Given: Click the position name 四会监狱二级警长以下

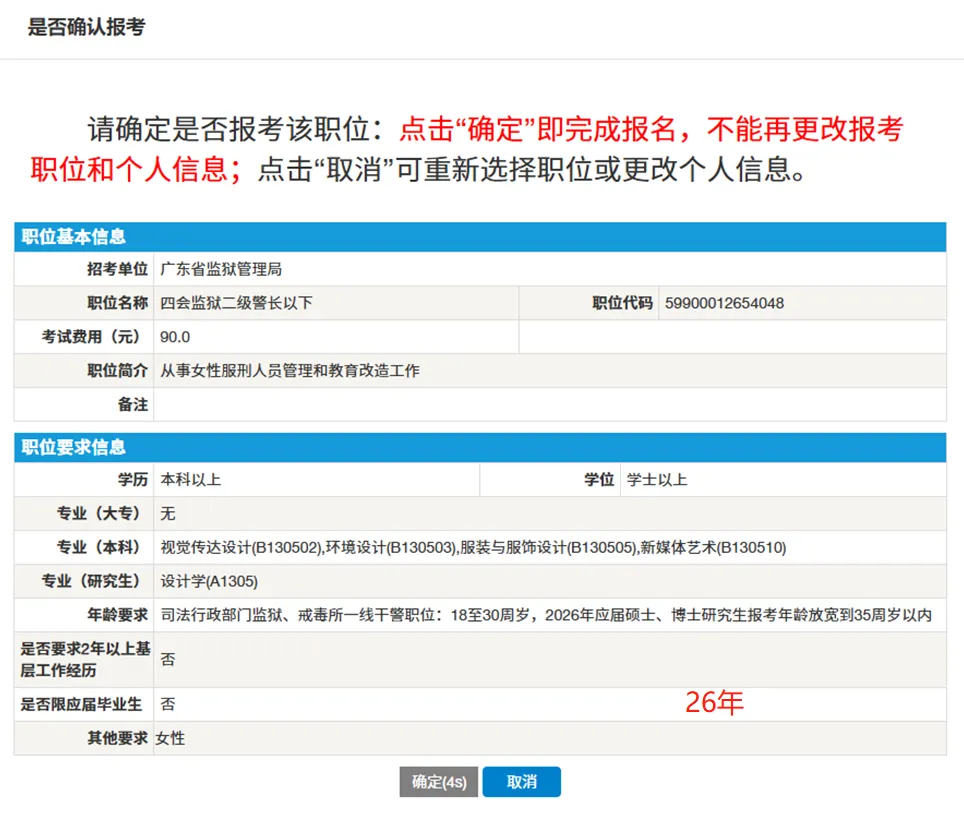Looking at the screenshot, I should click(237, 303).
